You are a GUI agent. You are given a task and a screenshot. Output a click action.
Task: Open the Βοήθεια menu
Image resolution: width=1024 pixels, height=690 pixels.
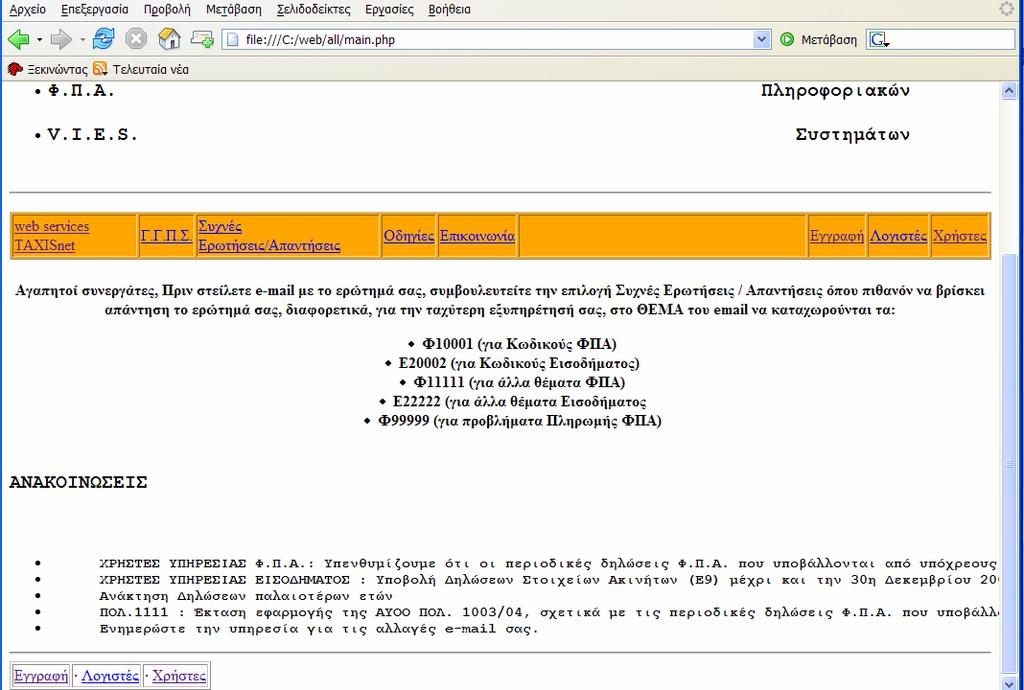coord(449,10)
